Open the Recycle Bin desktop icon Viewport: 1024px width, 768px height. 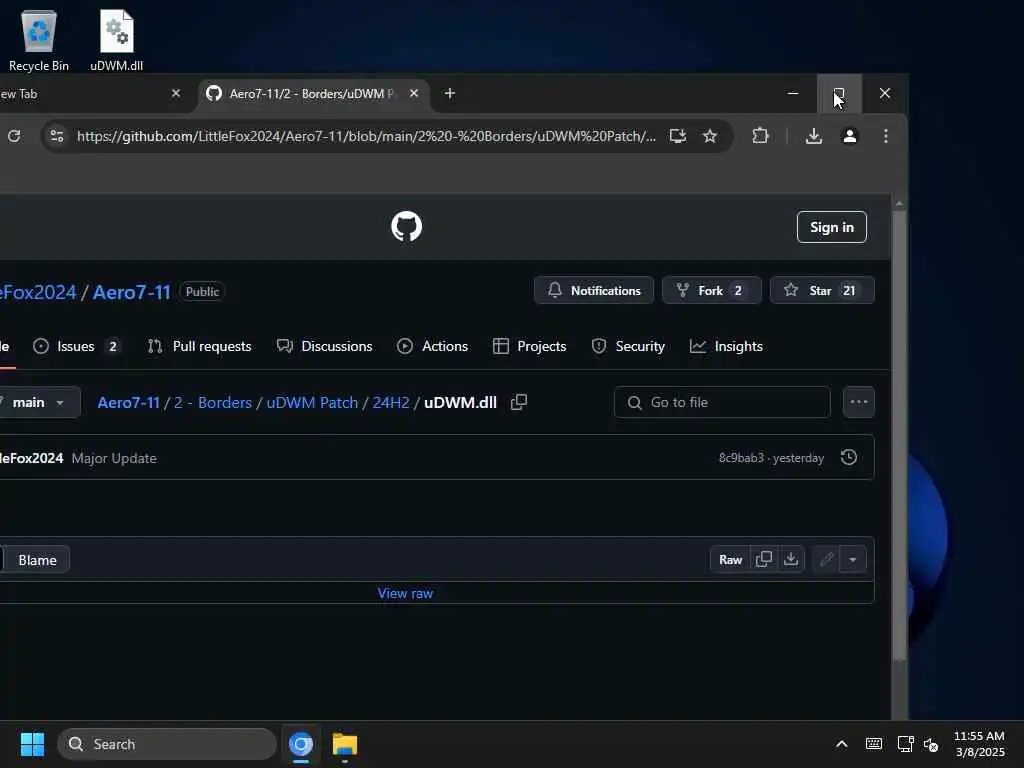[39, 40]
